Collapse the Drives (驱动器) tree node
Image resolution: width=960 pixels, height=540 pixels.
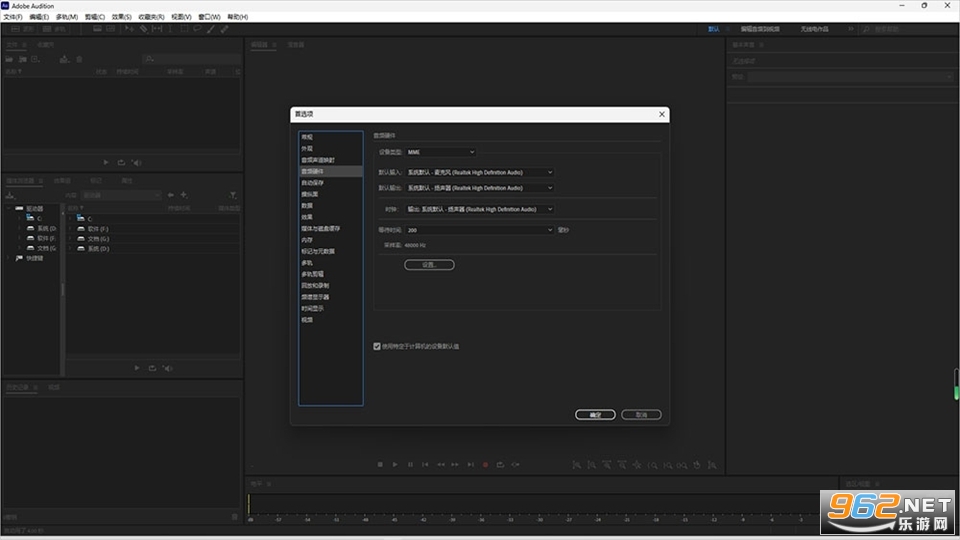(x=9, y=208)
